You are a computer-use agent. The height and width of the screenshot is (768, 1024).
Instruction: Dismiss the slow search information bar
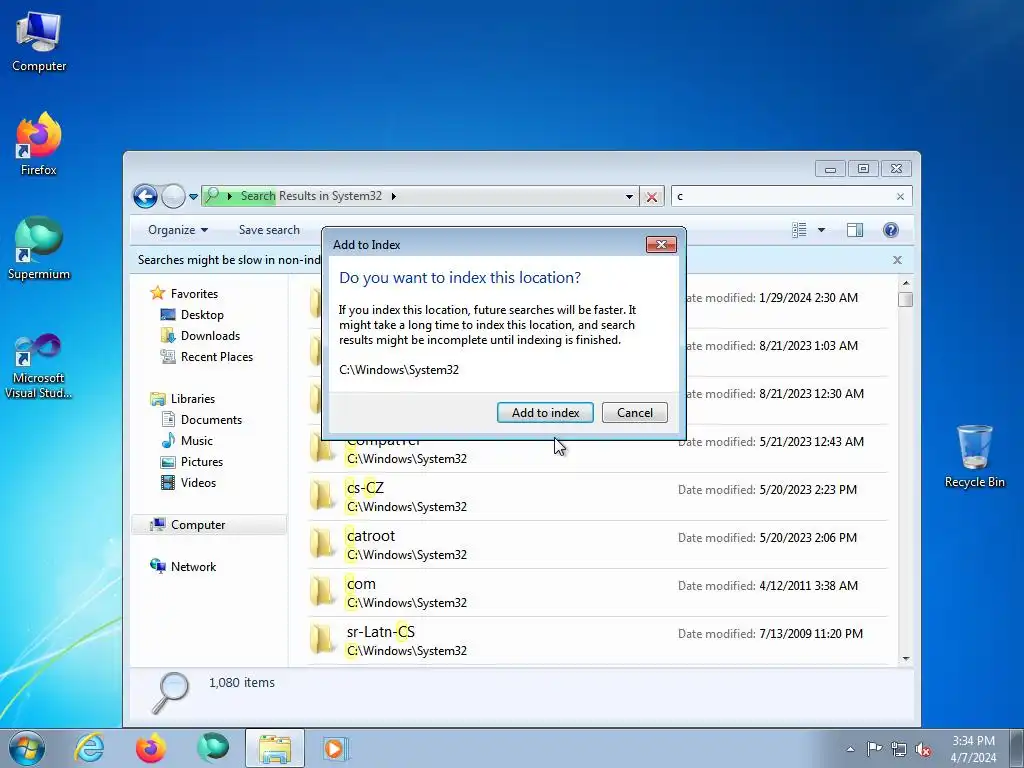click(x=897, y=260)
